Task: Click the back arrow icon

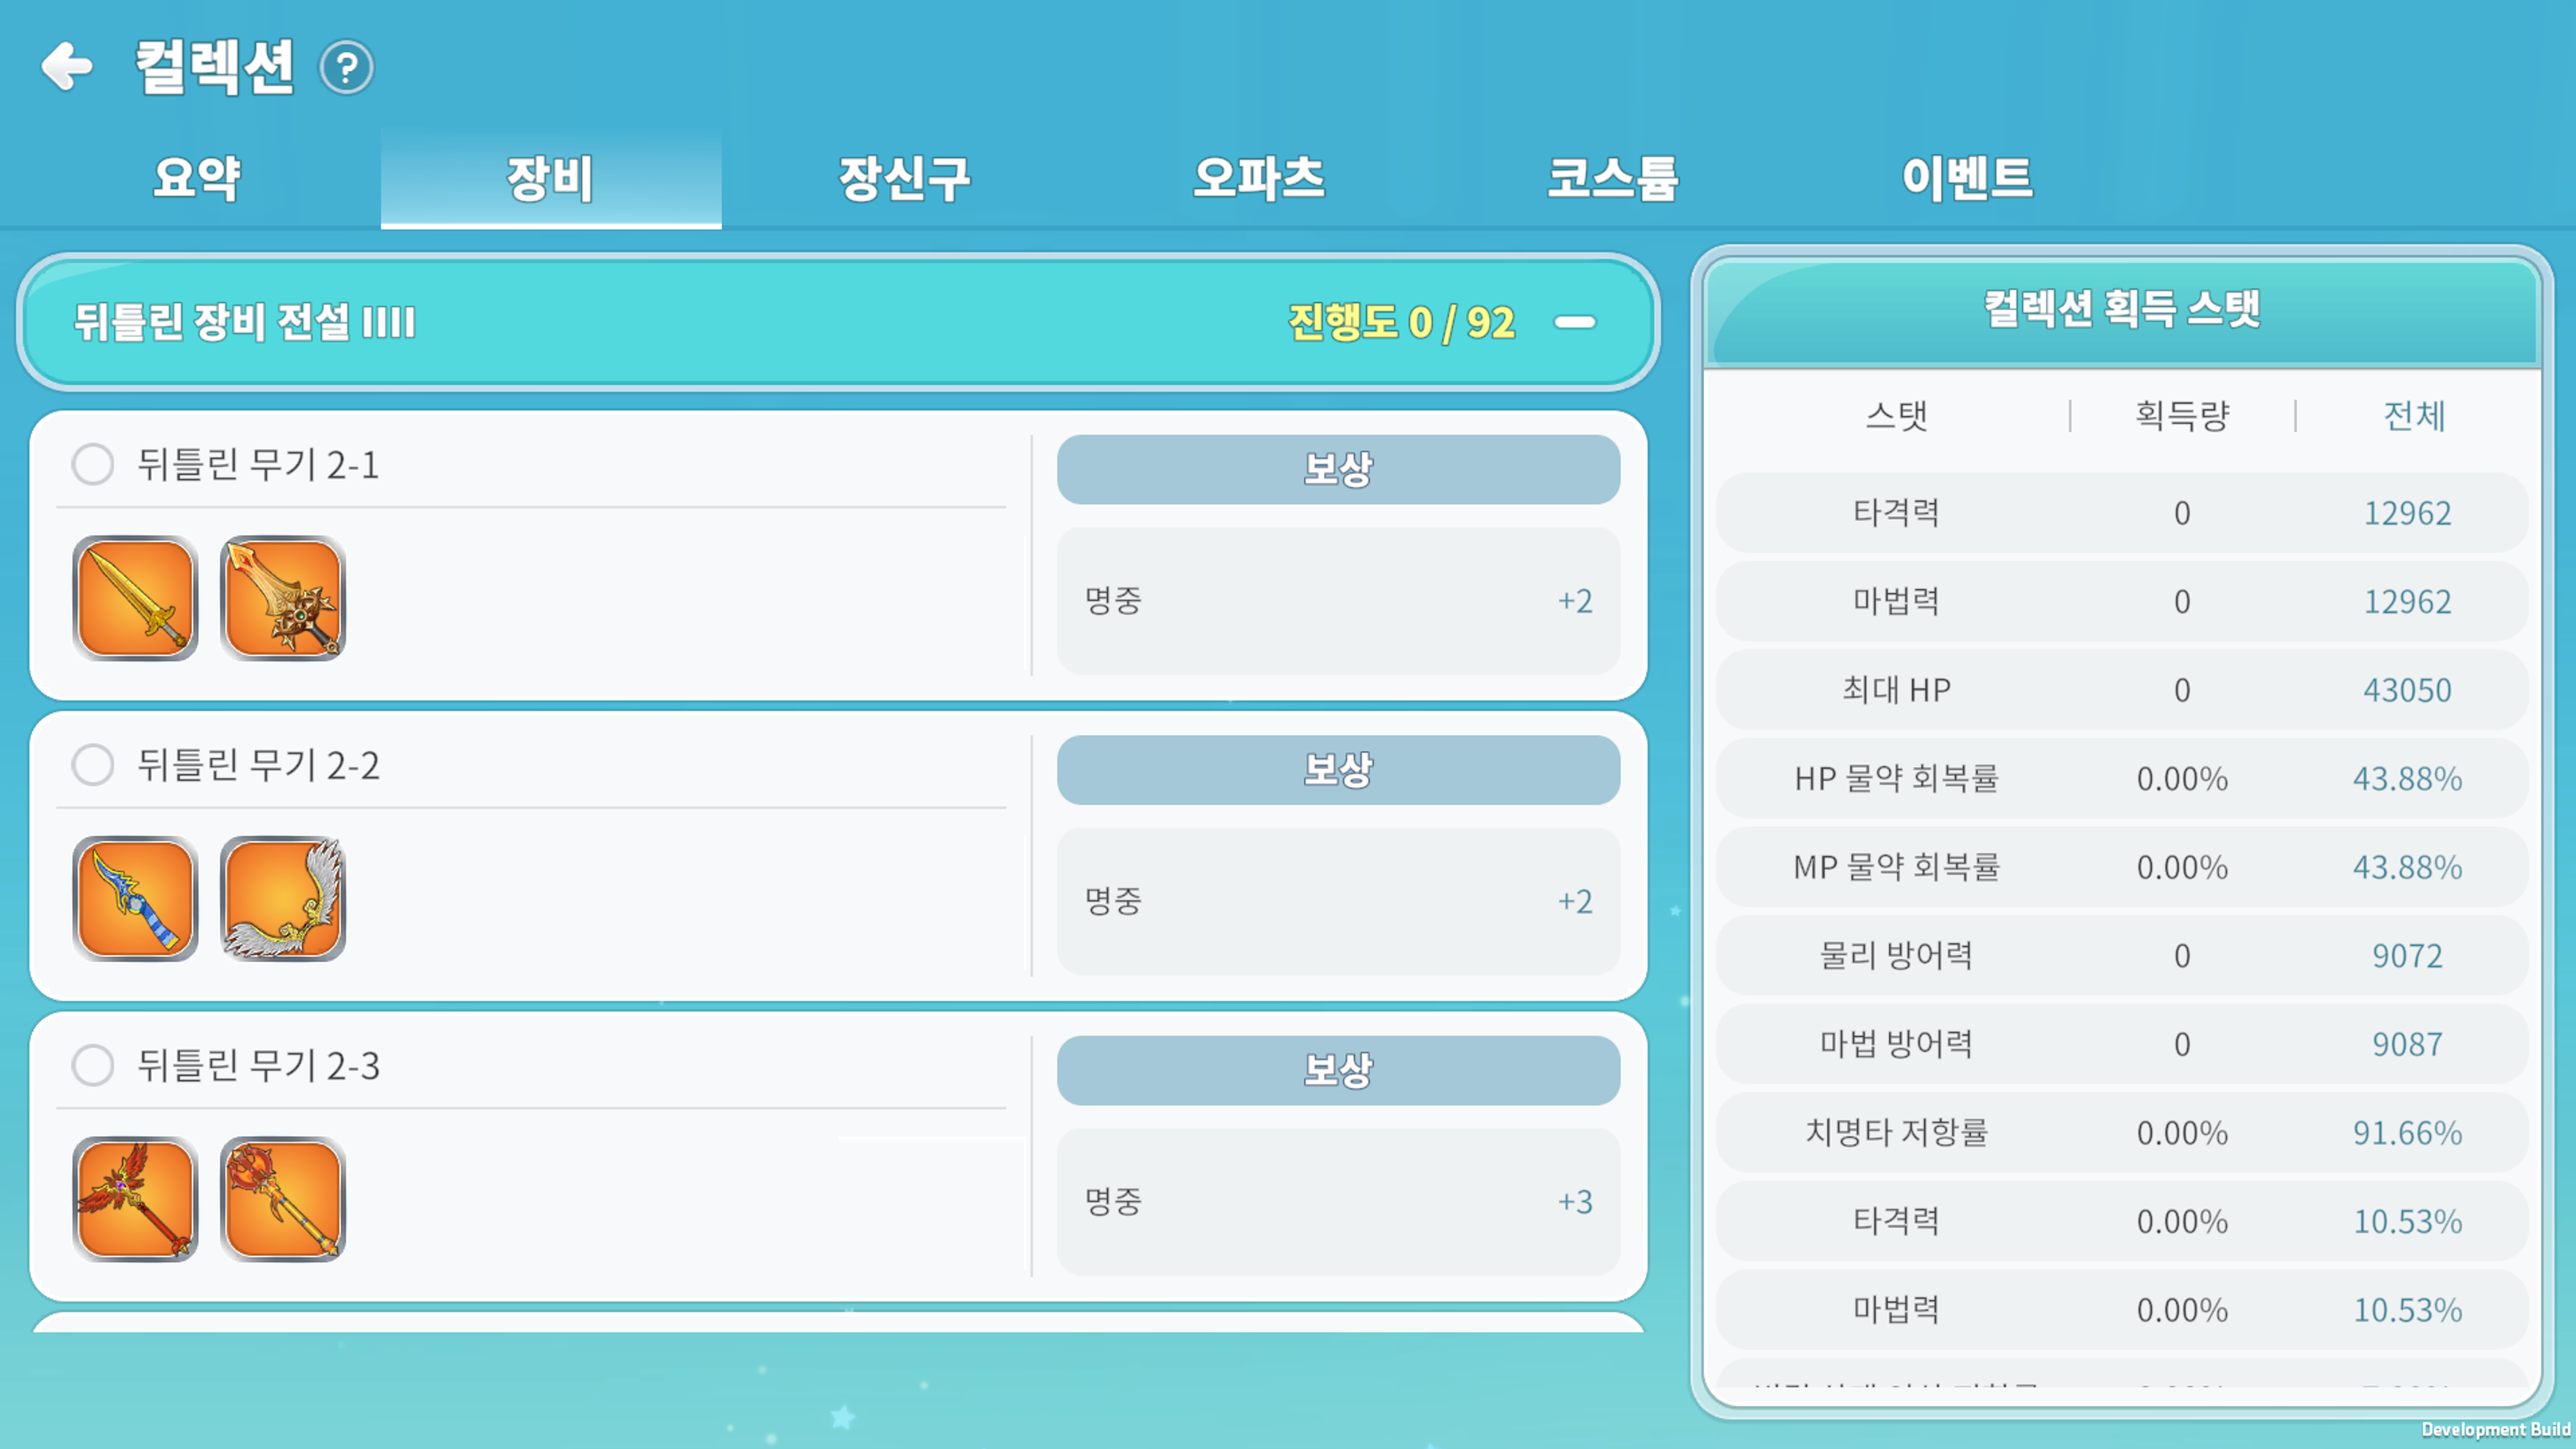Action: pos(67,66)
